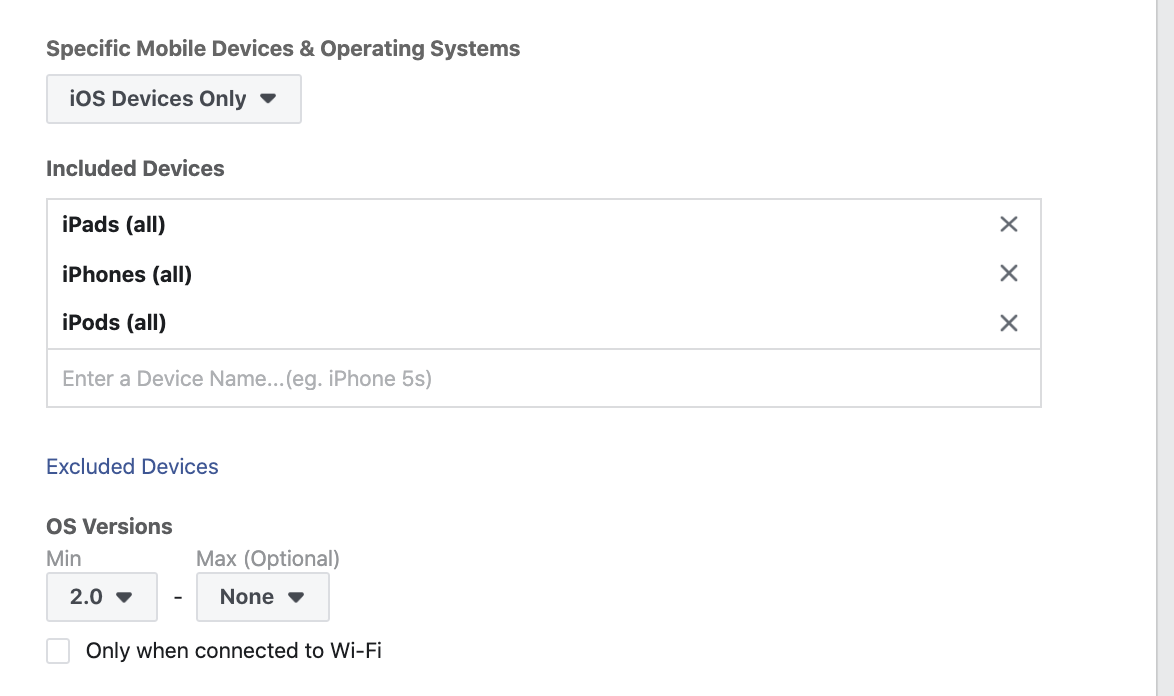
Task: Remove iPhones (all) with its X icon
Action: coord(1009,273)
